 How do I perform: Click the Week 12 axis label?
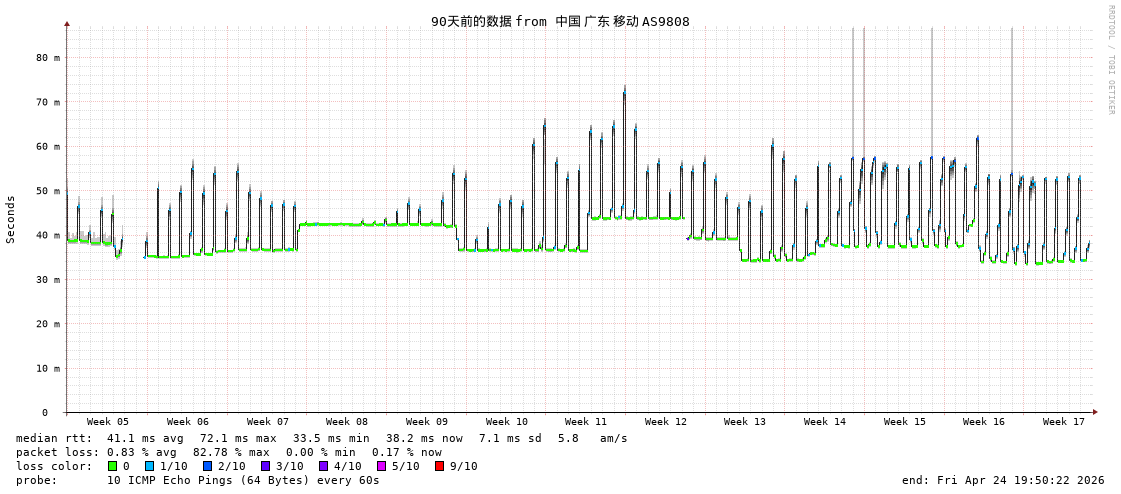coord(666,422)
